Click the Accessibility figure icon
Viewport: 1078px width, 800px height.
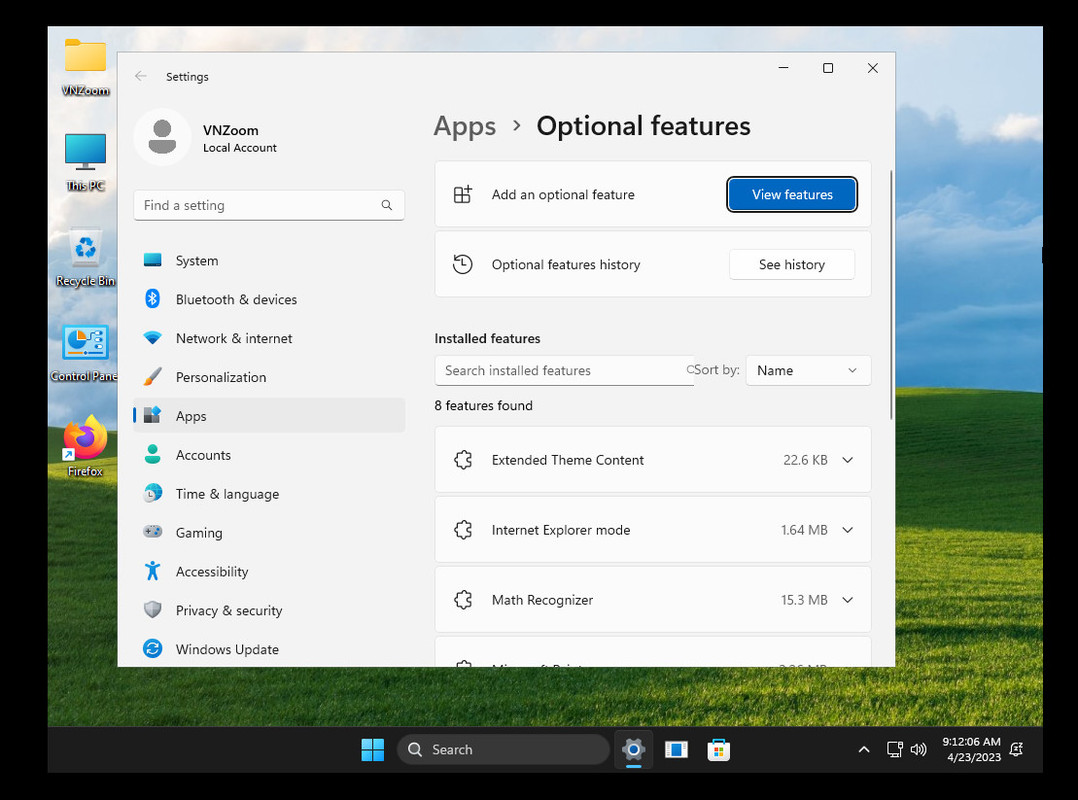tap(153, 570)
